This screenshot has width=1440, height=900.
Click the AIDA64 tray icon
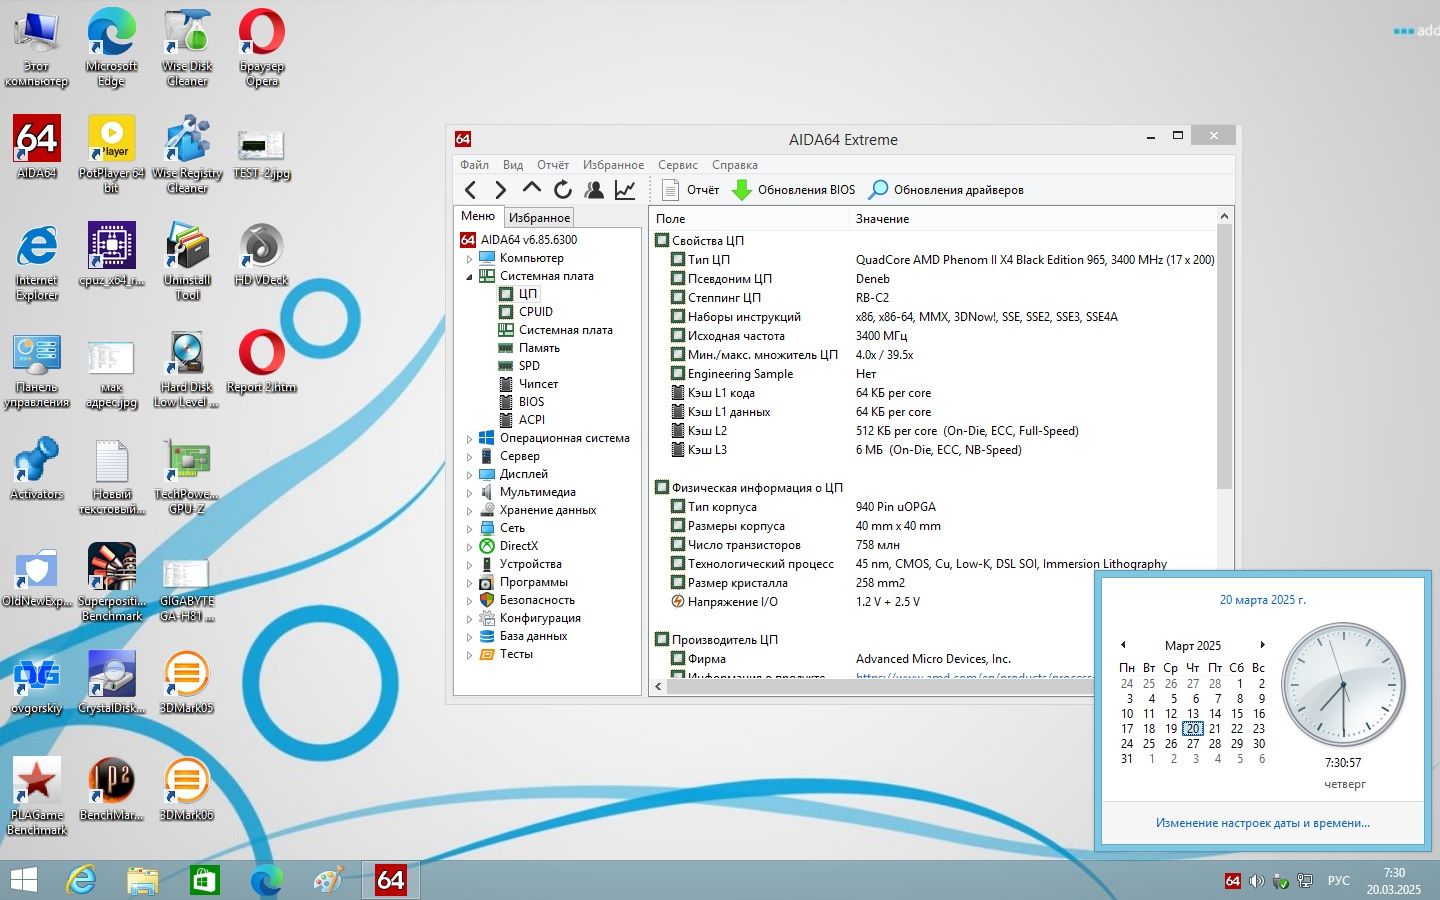tap(1233, 881)
